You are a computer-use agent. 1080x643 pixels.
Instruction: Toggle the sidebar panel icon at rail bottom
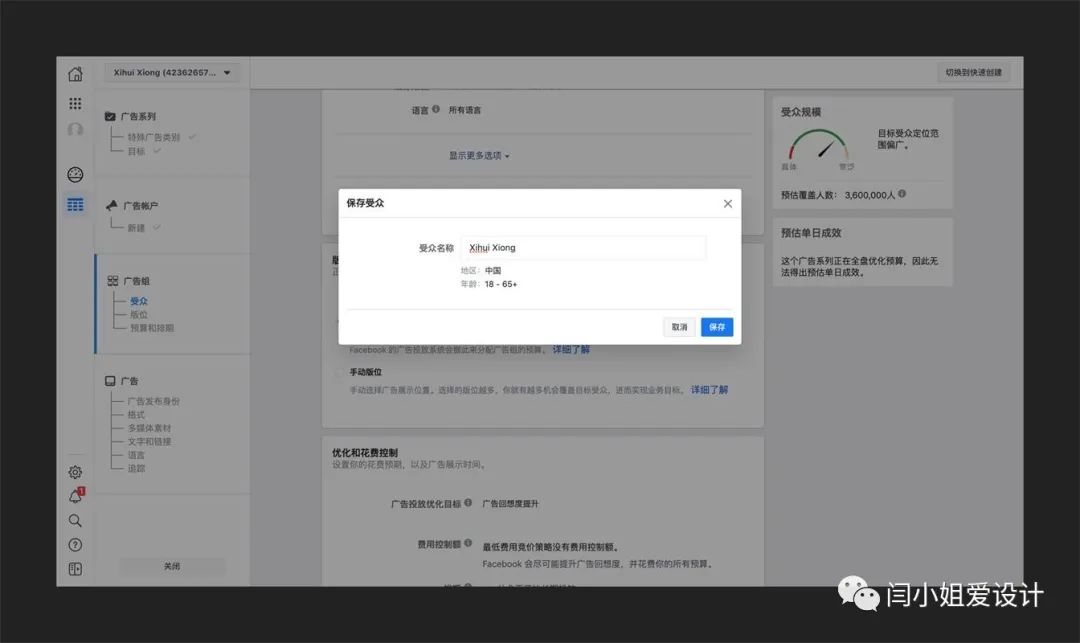pyautogui.click(x=75, y=569)
